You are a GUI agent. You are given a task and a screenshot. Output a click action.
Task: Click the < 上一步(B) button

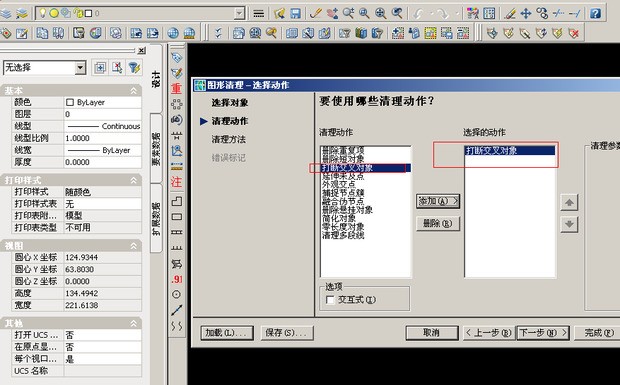pyautogui.click(x=490, y=333)
